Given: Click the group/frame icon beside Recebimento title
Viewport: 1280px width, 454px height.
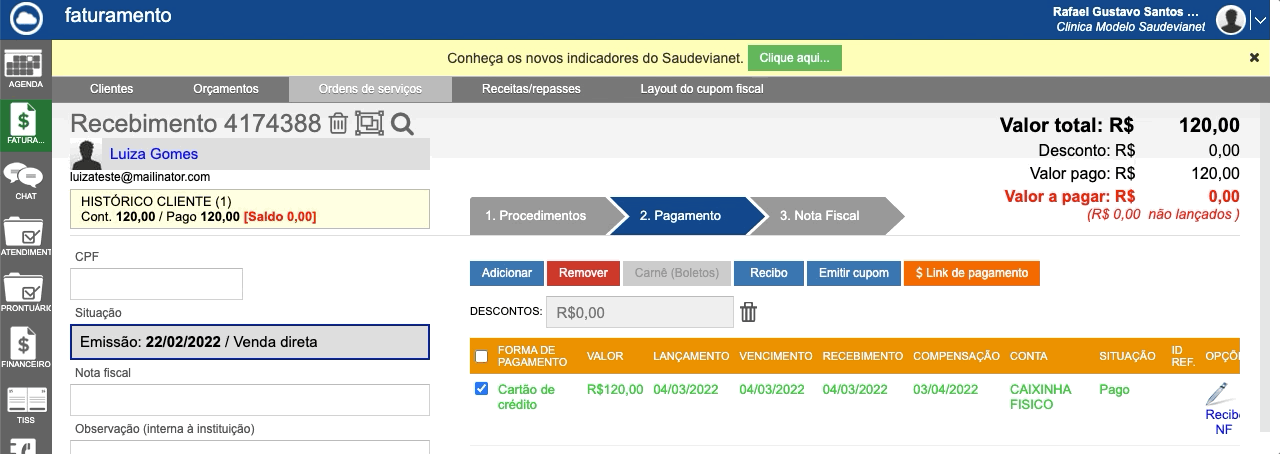Looking at the screenshot, I should click(370, 124).
